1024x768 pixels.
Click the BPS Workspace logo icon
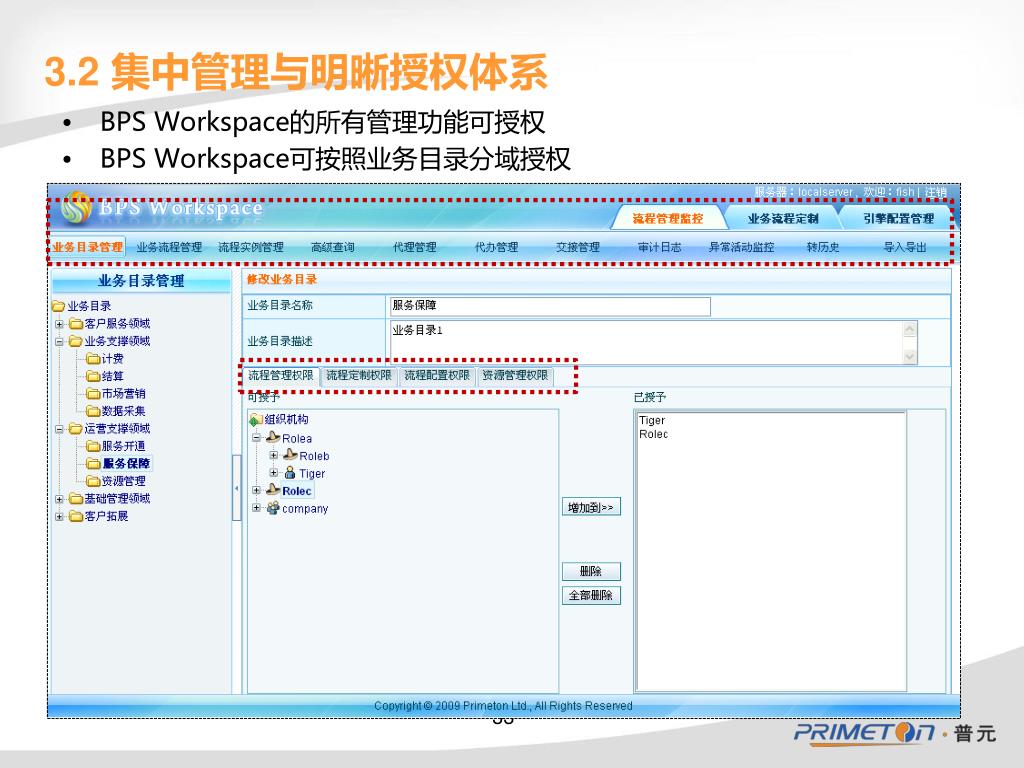(x=76, y=207)
